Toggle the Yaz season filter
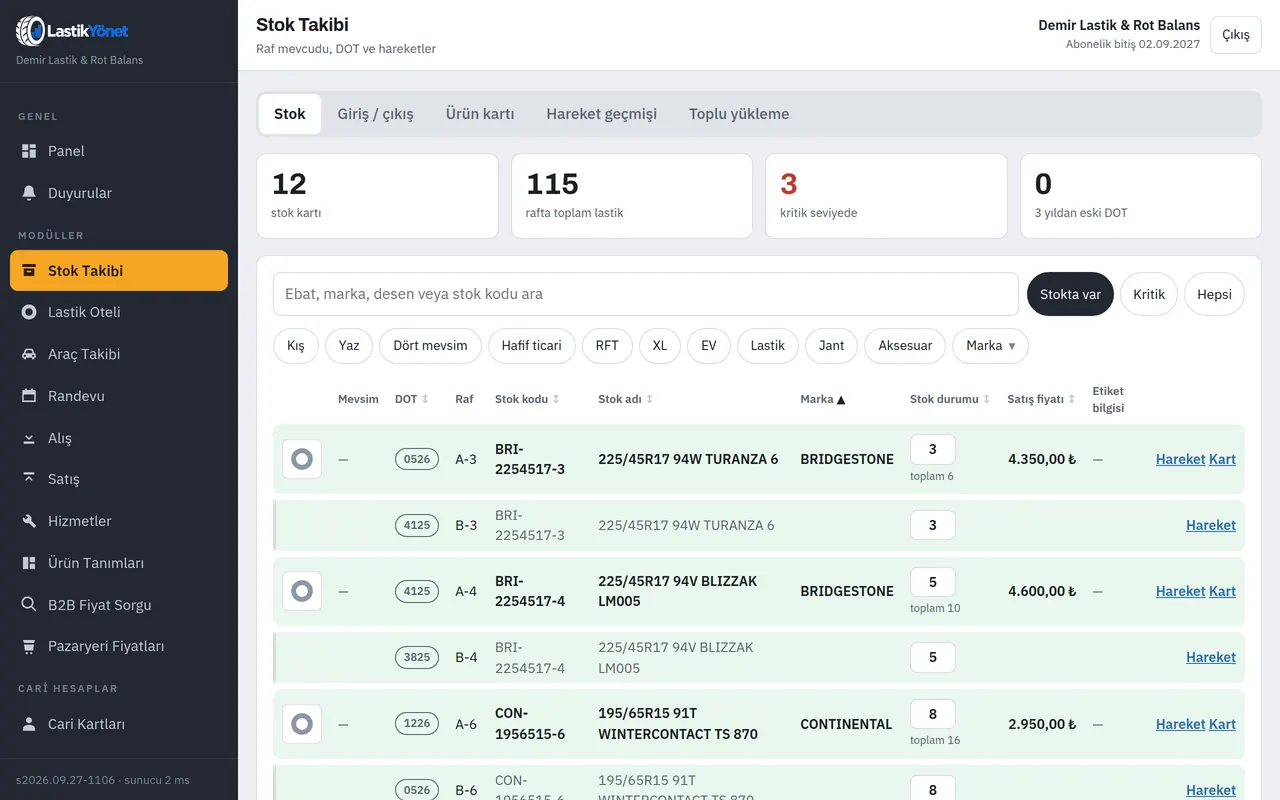This screenshot has width=1280, height=800. tap(349, 345)
